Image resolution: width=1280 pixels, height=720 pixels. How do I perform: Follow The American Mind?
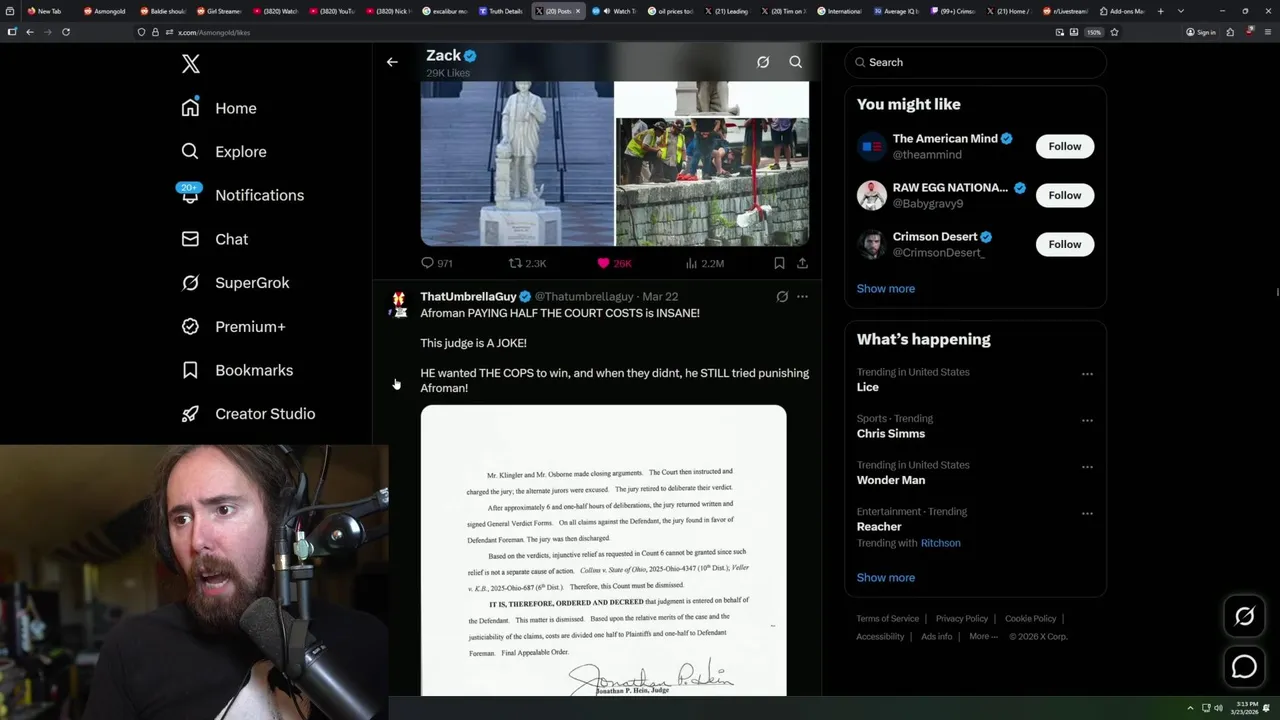tap(1065, 146)
